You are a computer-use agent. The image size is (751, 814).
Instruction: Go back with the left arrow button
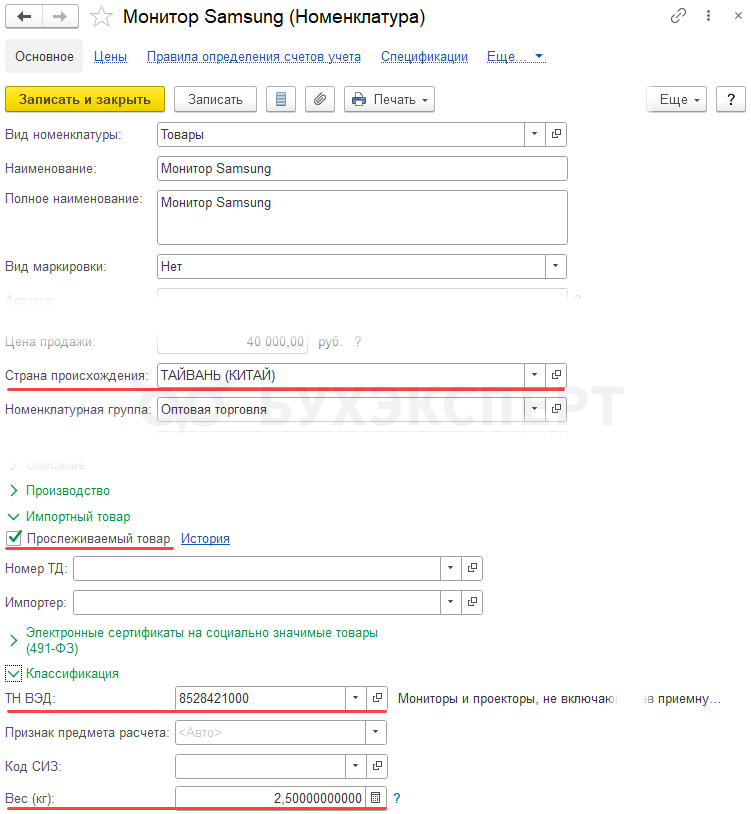(x=24, y=17)
